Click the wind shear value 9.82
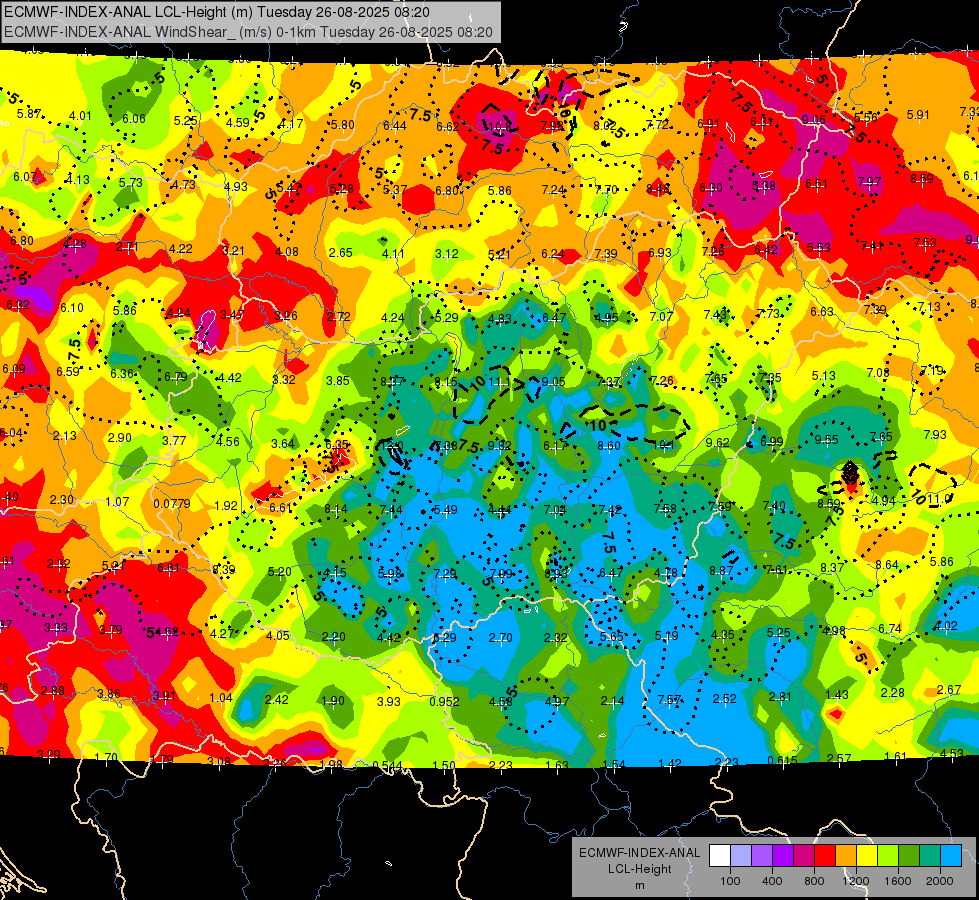979x900 pixels. [499, 445]
